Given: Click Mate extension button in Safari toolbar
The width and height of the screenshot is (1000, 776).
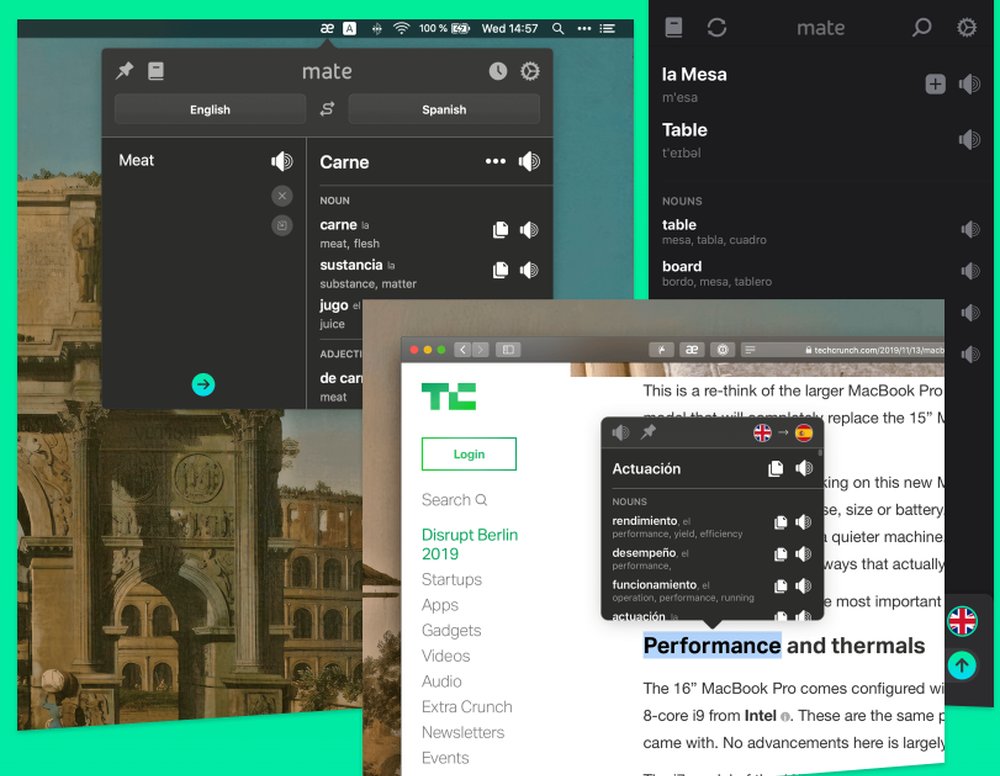Looking at the screenshot, I should point(691,349).
